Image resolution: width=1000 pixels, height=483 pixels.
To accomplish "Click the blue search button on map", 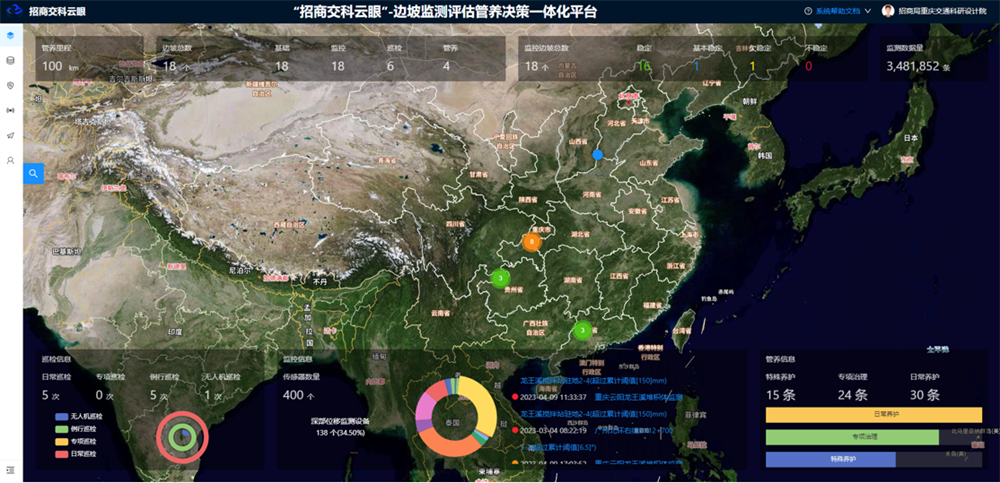I will click(x=33, y=173).
